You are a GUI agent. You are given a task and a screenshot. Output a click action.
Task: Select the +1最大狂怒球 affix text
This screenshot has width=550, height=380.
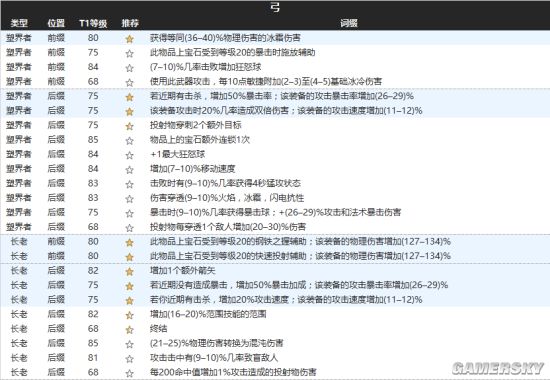(x=177, y=154)
